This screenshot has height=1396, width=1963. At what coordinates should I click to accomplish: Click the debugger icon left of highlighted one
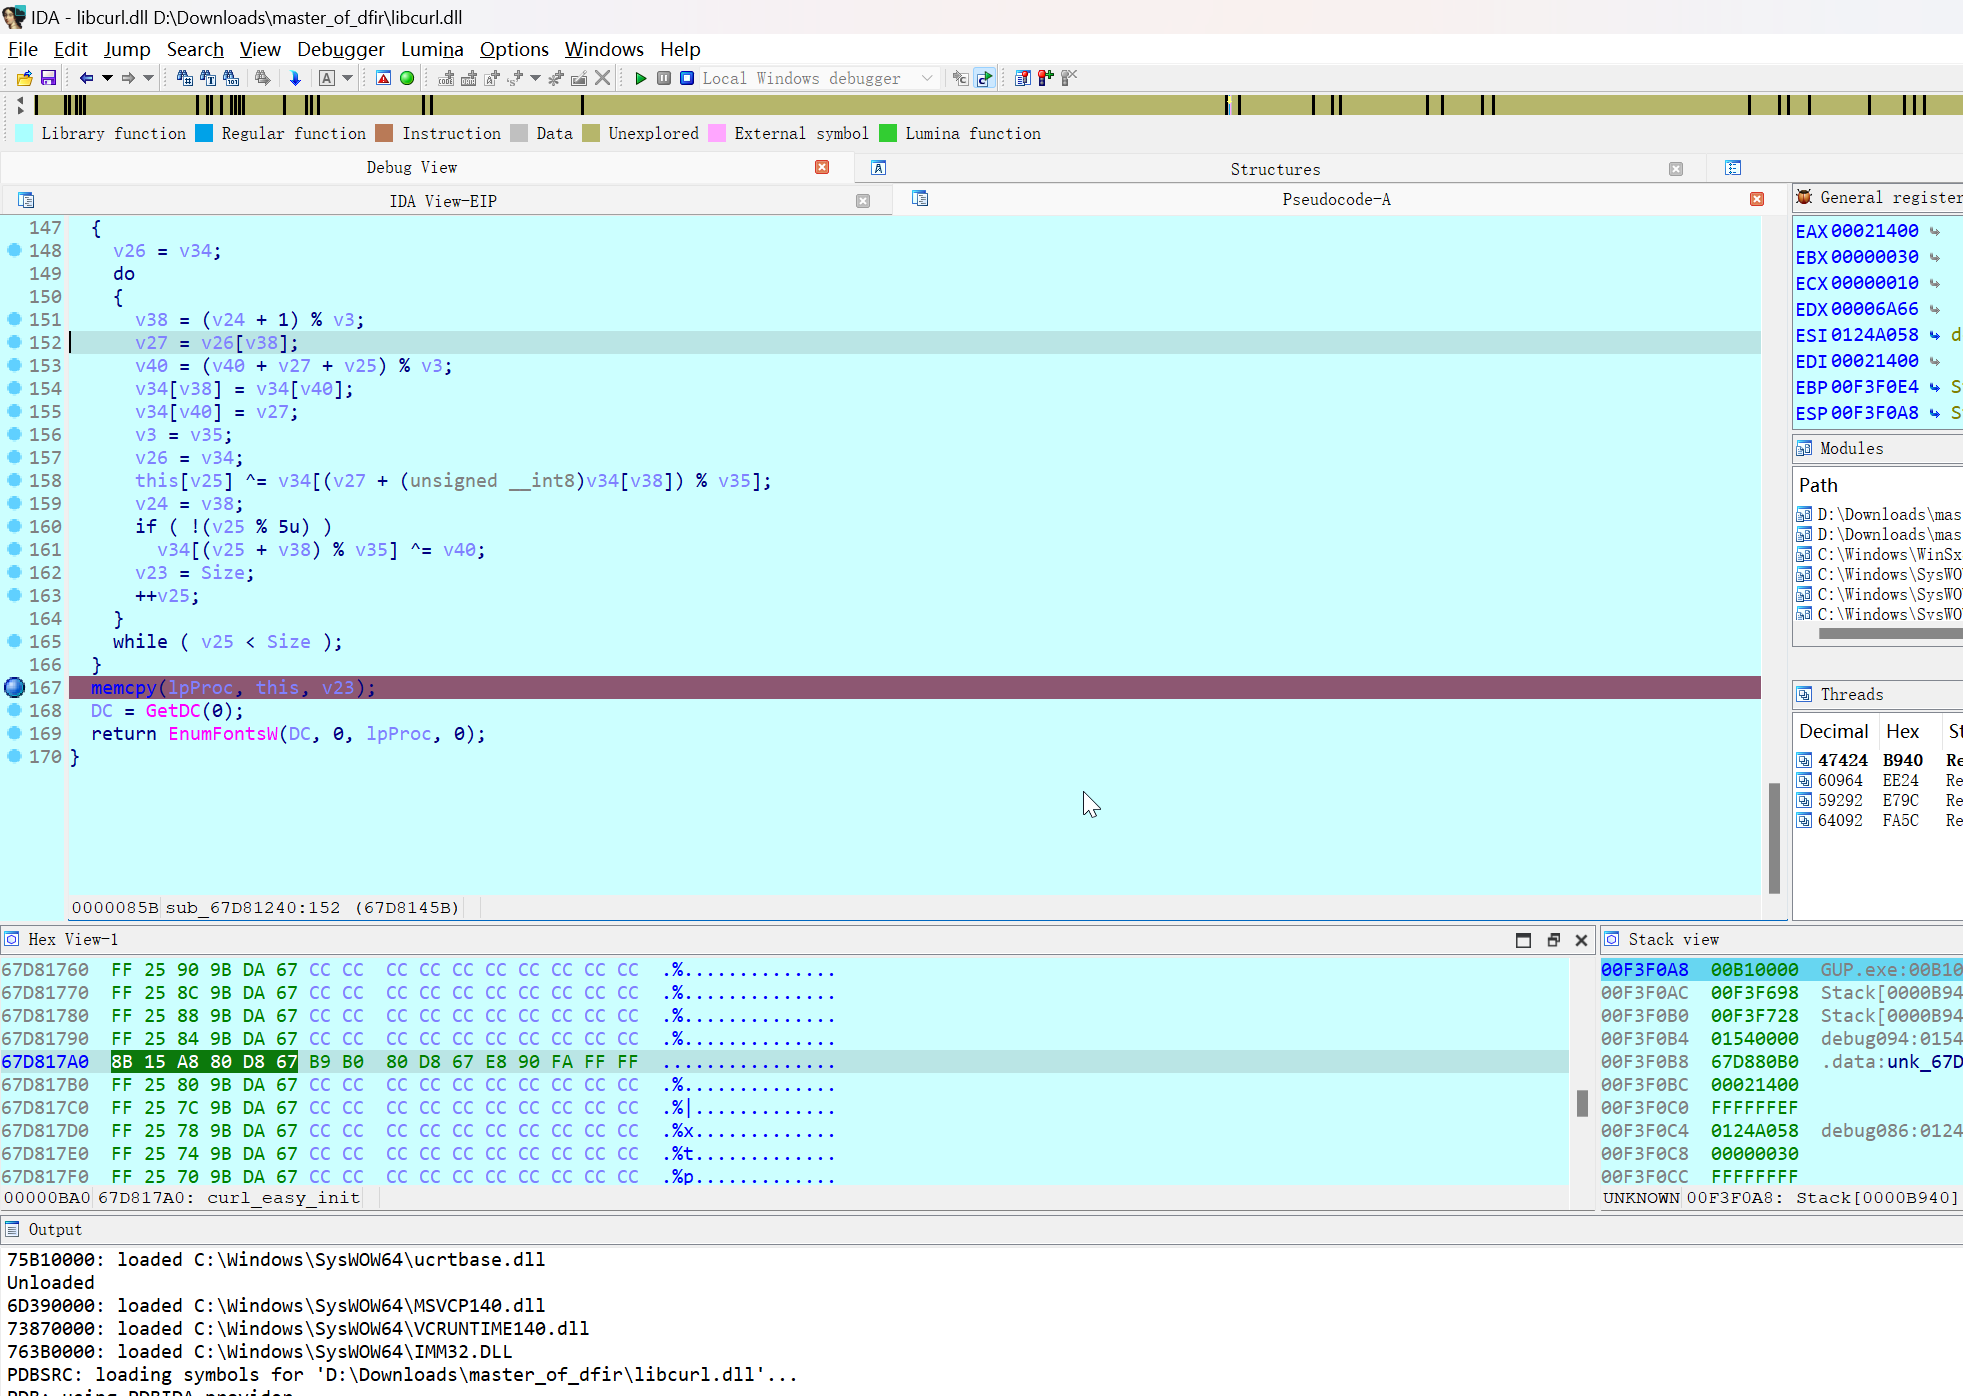(x=960, y=78)
